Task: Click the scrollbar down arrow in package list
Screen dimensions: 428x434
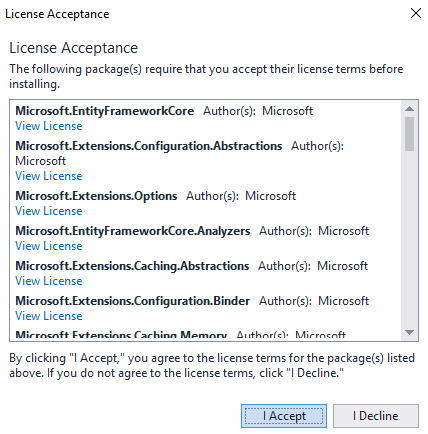Action: point(409,332)
